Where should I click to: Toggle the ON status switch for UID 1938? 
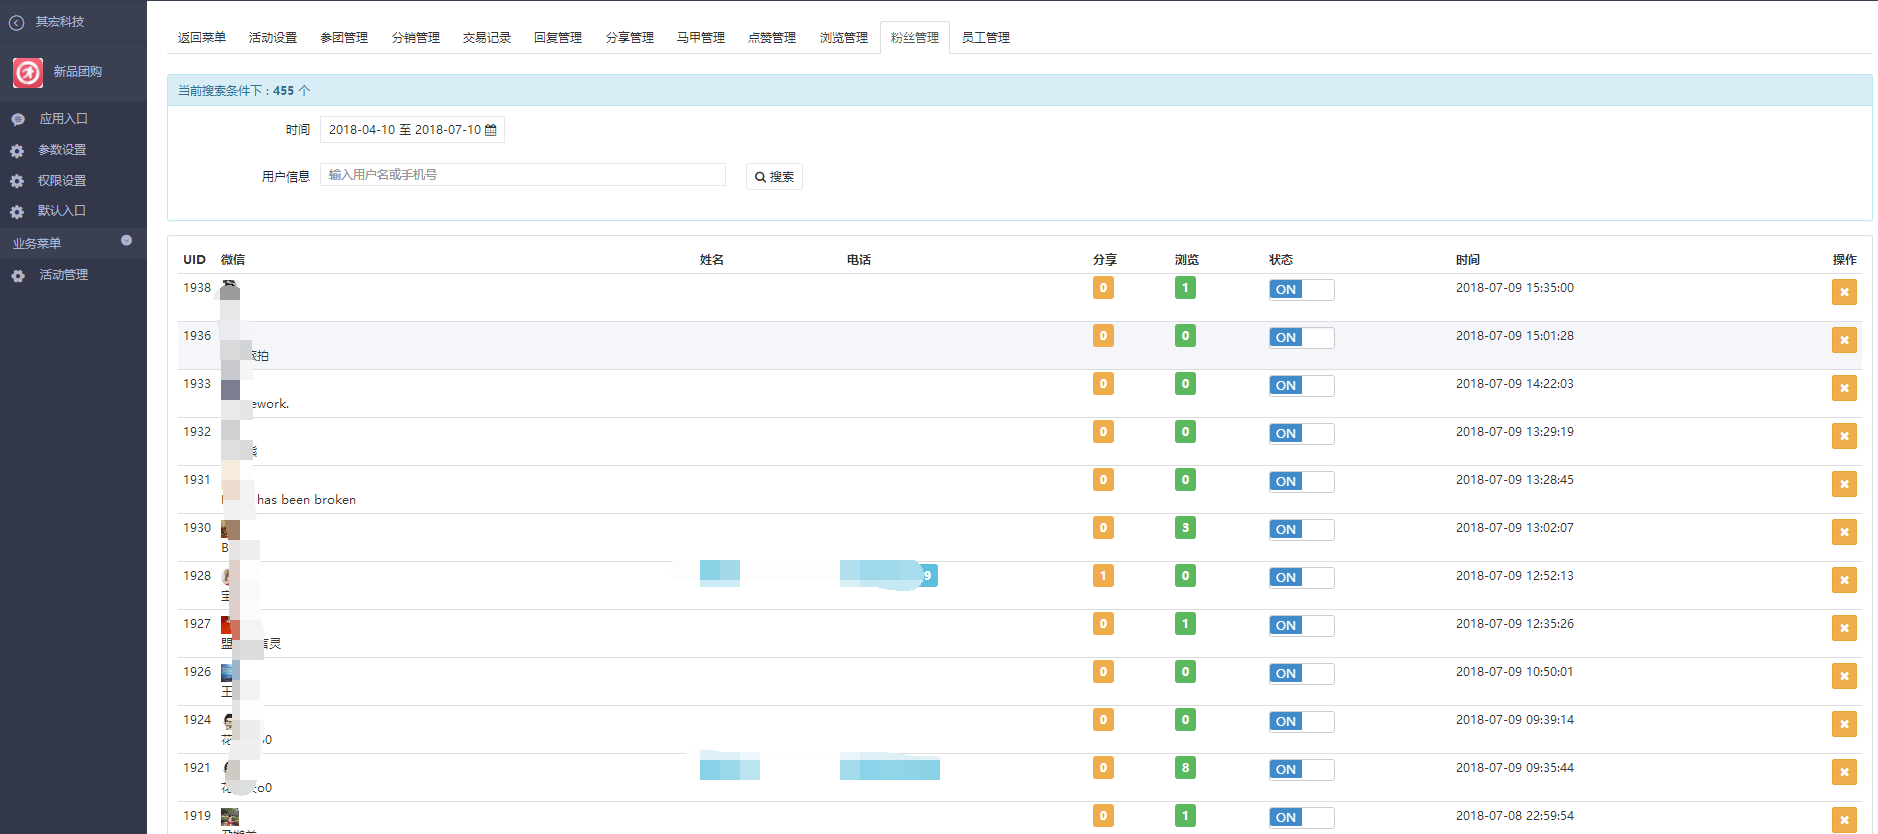(1301, 290)
